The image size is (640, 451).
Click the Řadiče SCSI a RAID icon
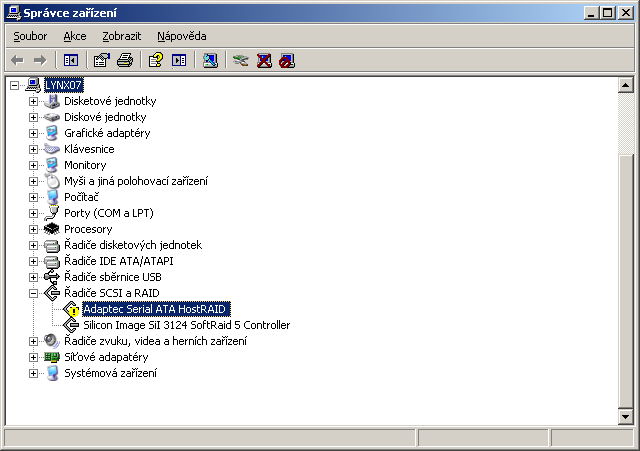click(52, 293)
